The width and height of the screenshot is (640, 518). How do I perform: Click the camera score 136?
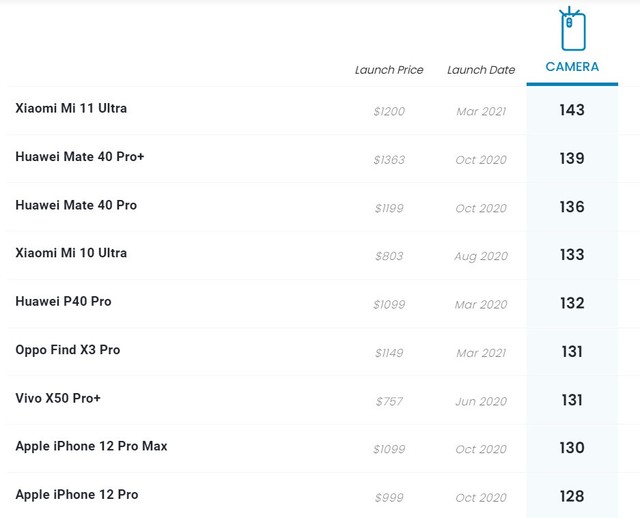(x=572, y=207)
